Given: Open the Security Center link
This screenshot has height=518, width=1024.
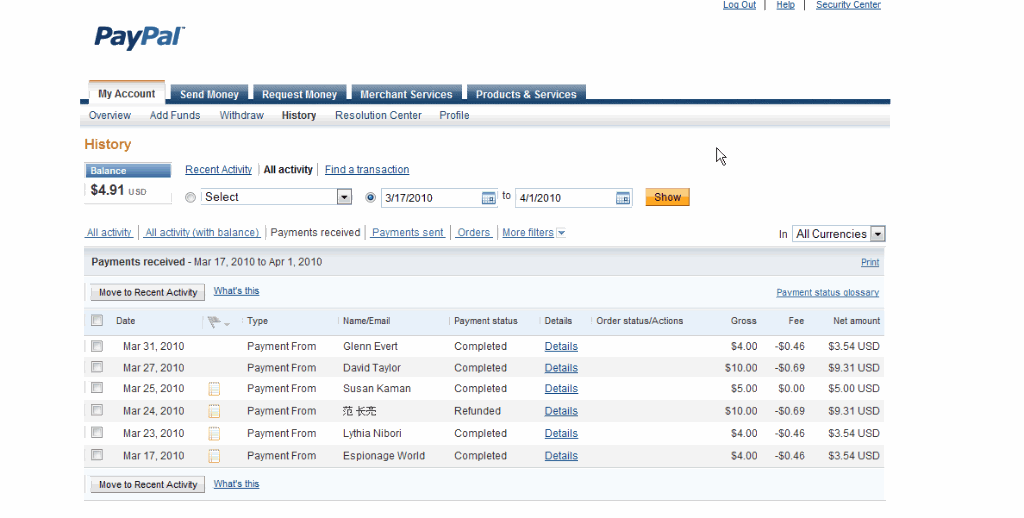Looking at the screenshot, I should [x=848, y=5].
